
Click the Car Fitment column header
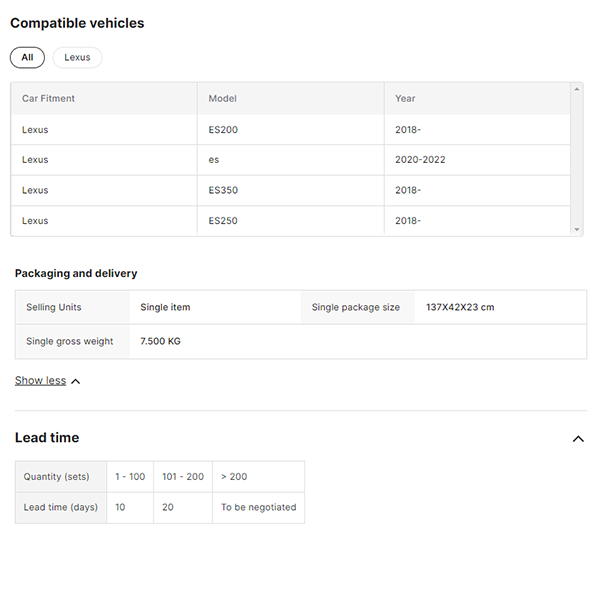click(48, 98)
